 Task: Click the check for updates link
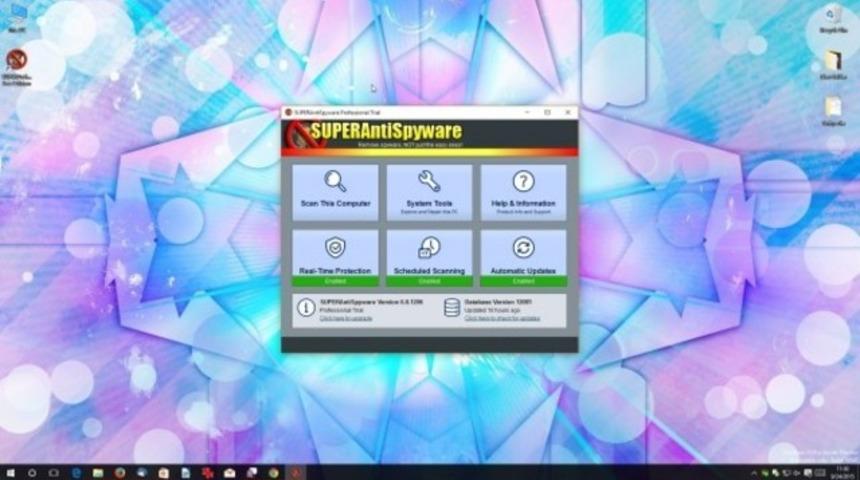(502, 318)
